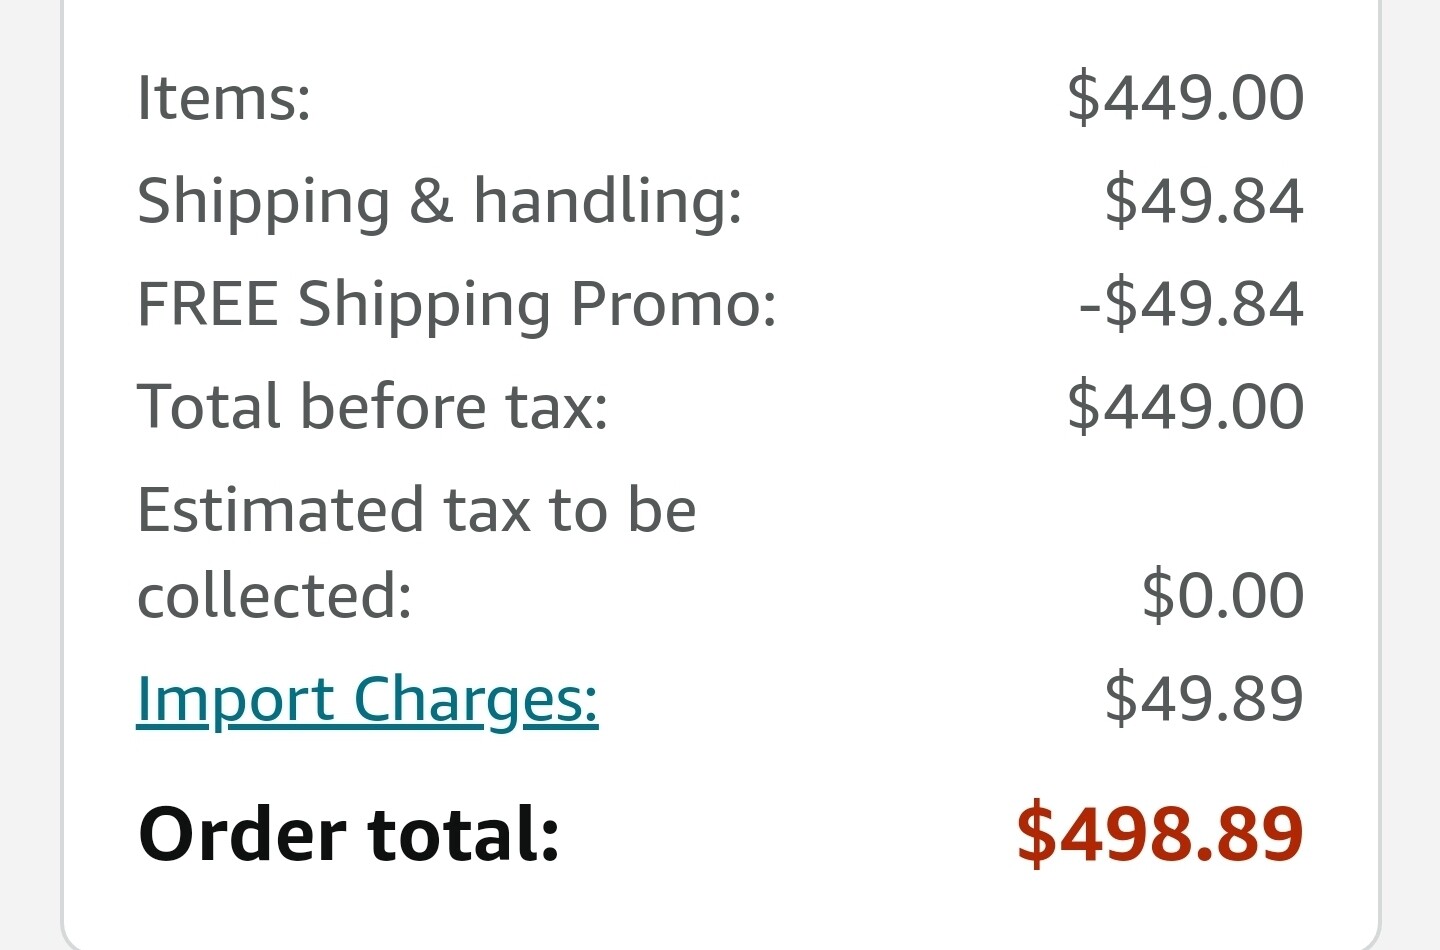The width and height of the screenshot is (1440, 950).
Task: Select the Total before tax amount $449.00
Action: click(1185, 407)
